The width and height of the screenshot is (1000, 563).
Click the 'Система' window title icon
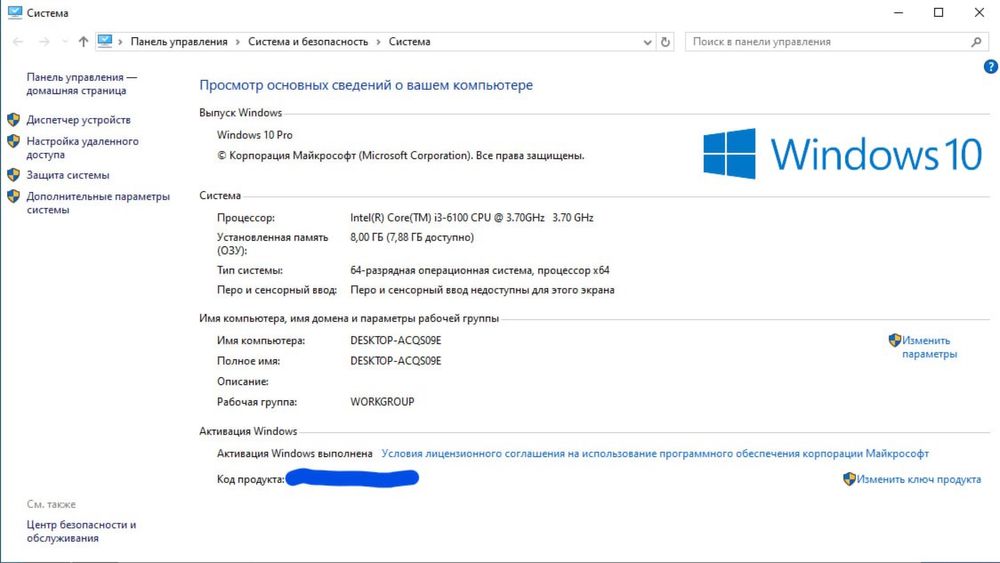[14, 12]
